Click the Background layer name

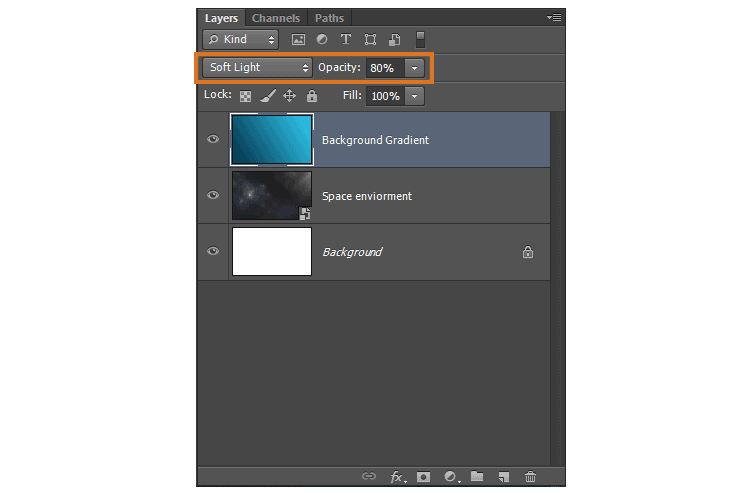[352, 252]
